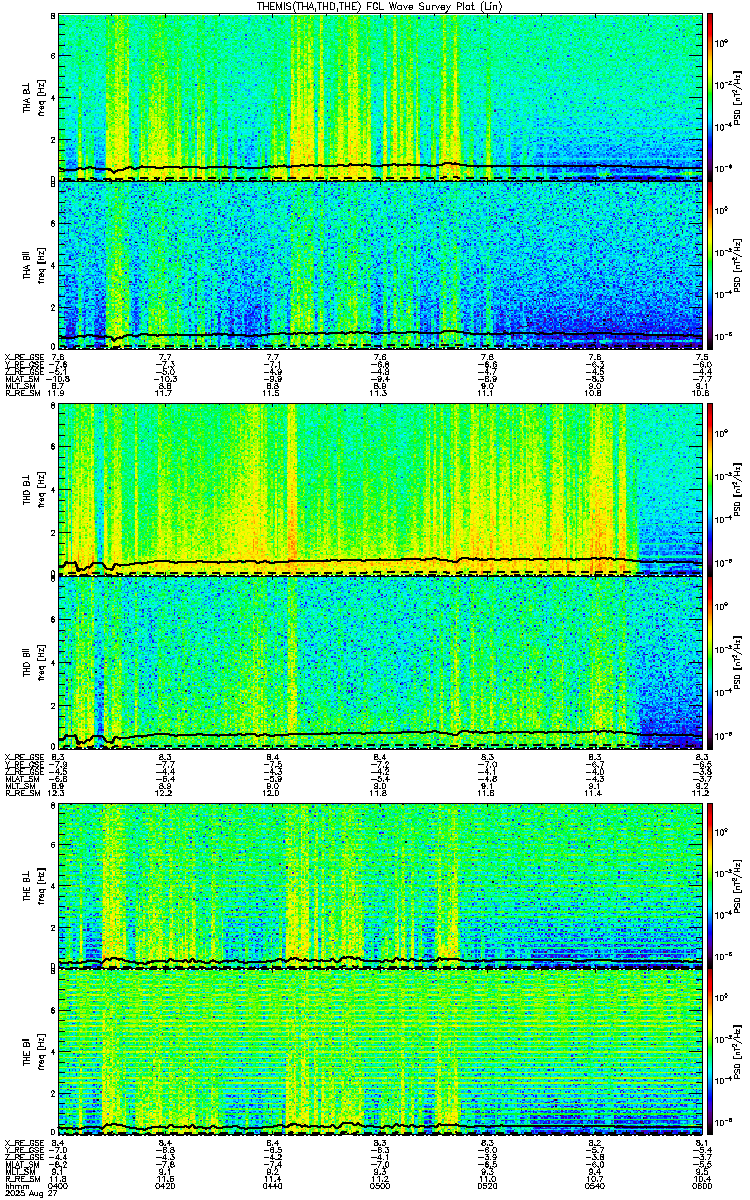Image resolution: width=750 pixels, height=1200 pixels.
Task: Click the 0400 time tick label
Action: pos(59,1186)
